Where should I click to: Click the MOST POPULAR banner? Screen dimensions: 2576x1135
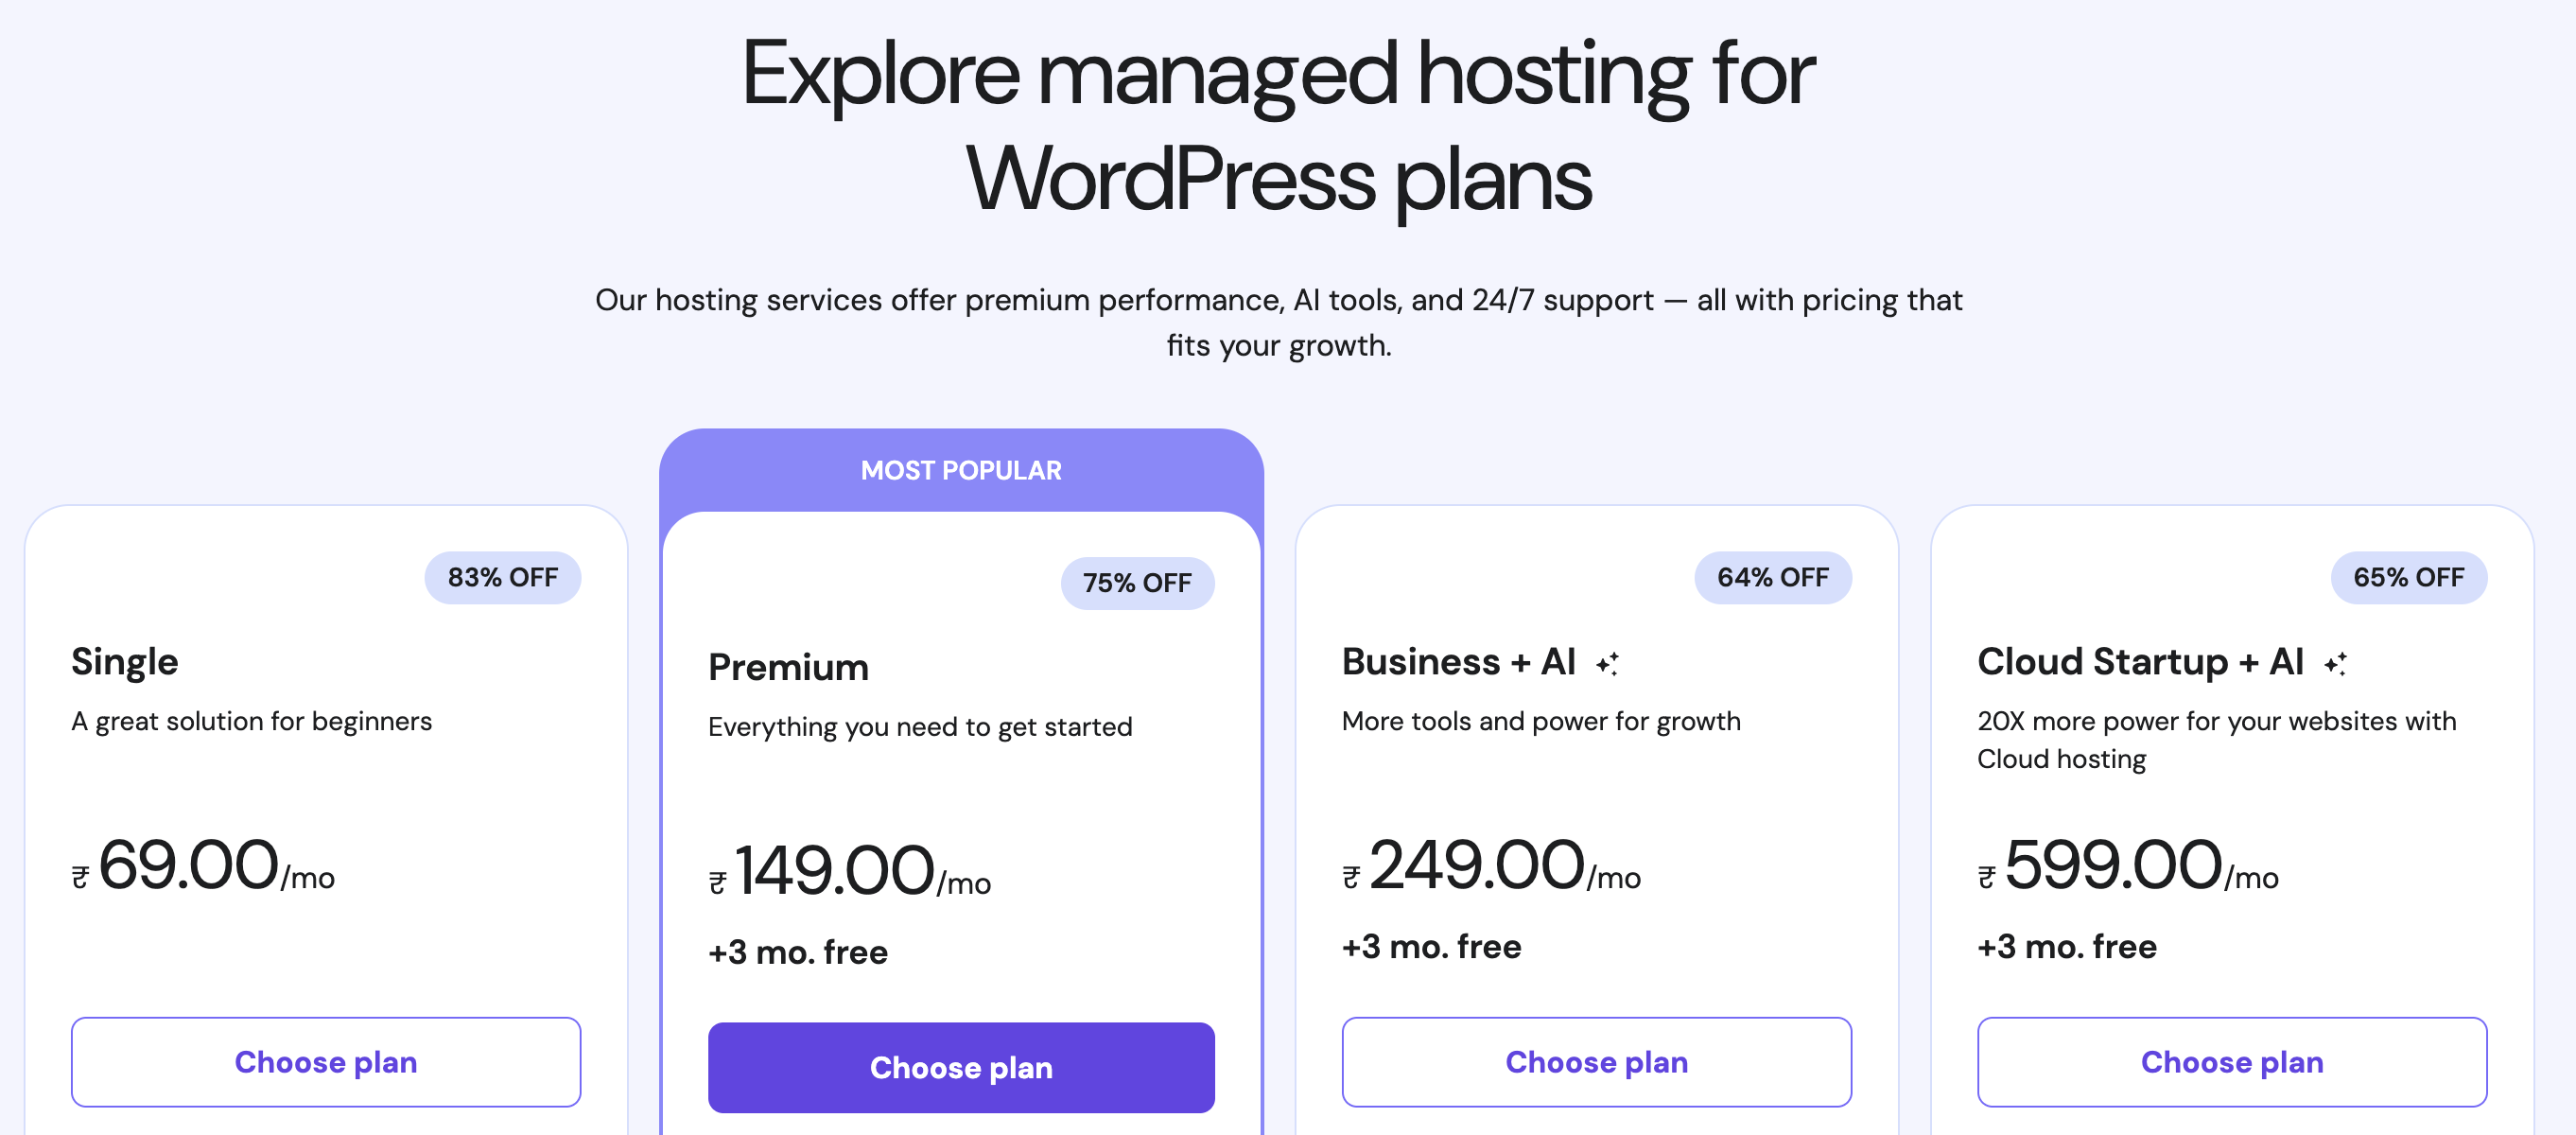pyautogui.click(x=961, y=470)
